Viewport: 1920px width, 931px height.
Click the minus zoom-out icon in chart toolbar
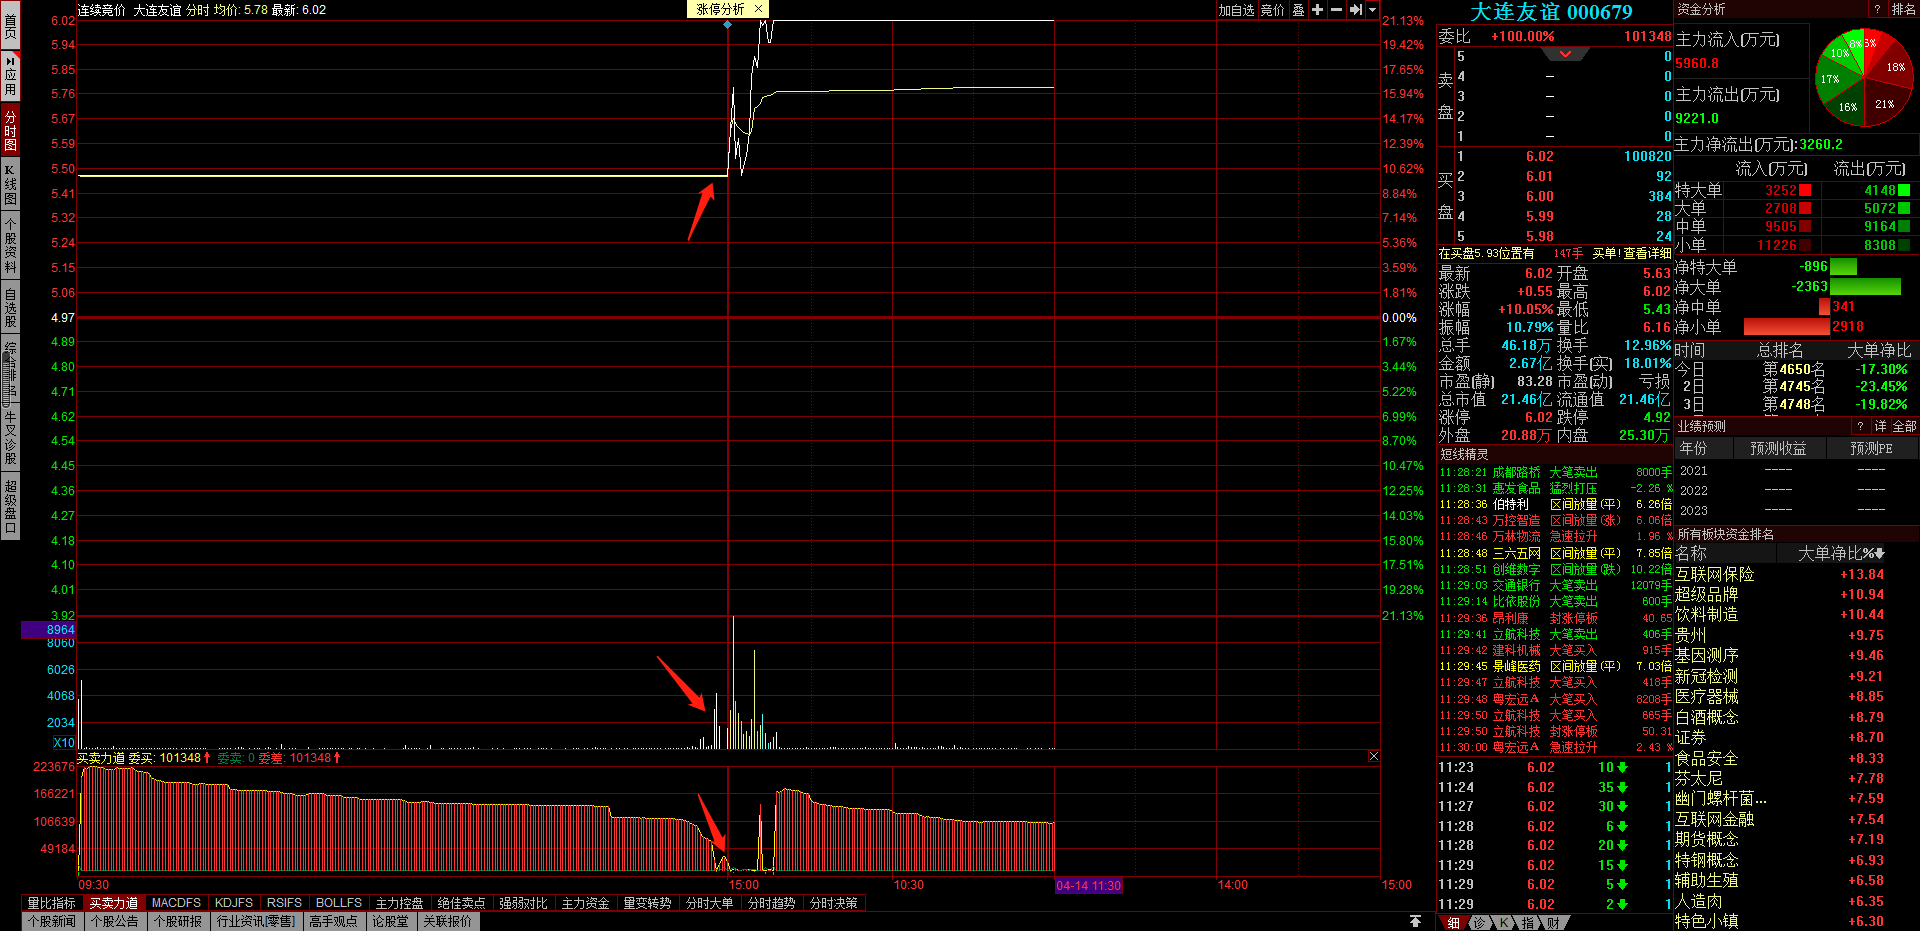(x=1335, y=10)
